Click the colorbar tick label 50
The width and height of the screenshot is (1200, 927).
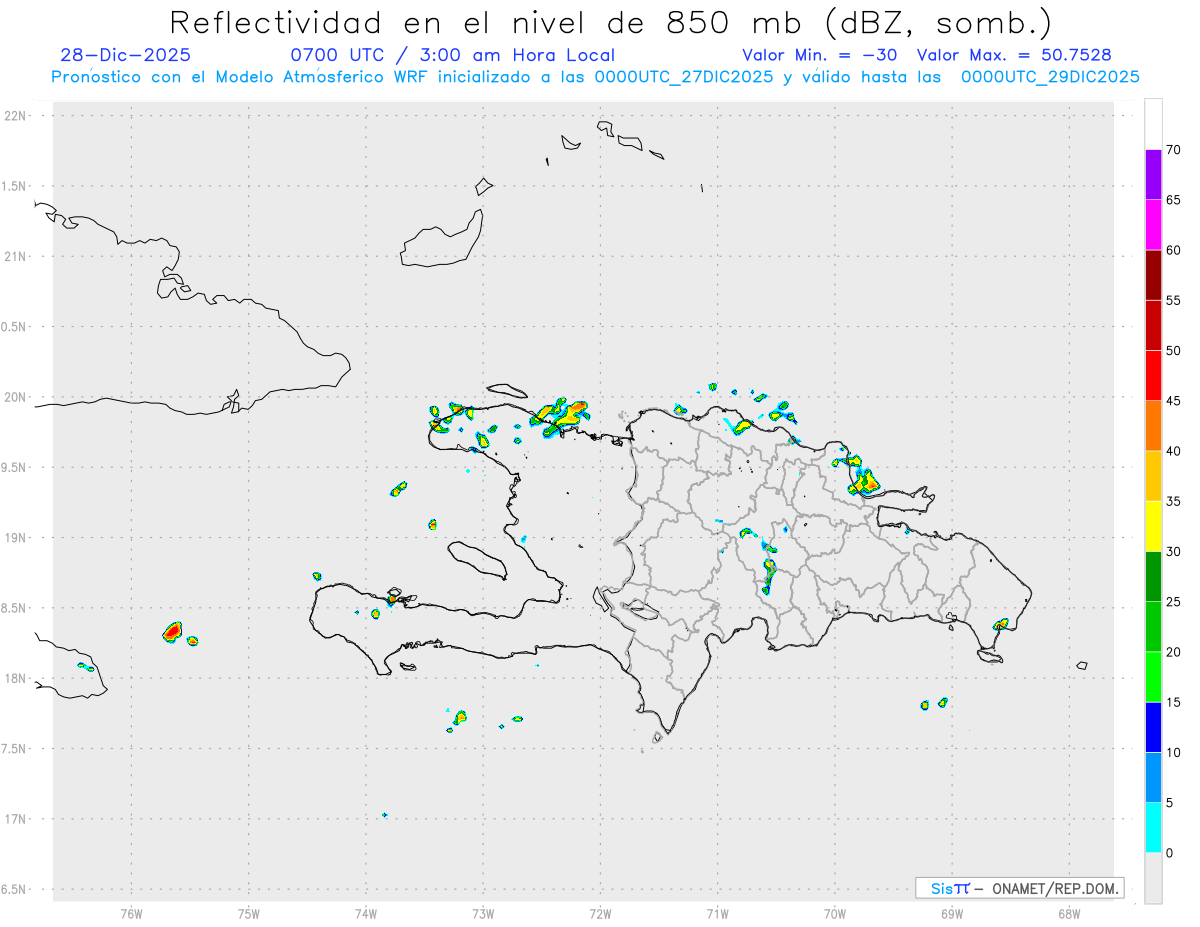coord(1174,351)
